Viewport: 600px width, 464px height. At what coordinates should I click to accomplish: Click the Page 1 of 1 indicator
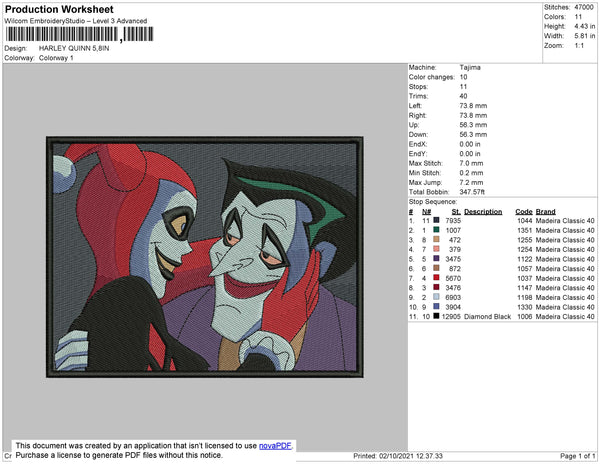tap(574, 456)
